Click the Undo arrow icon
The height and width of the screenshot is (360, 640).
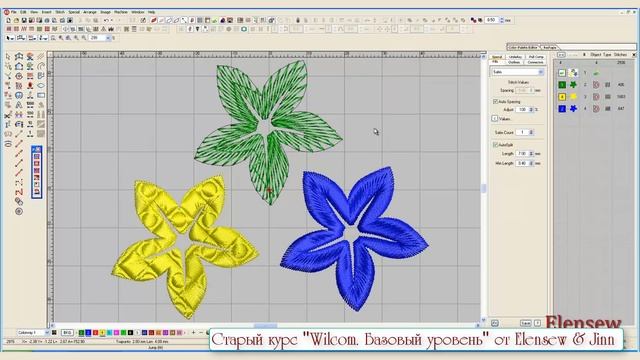[x=105, y=20]
